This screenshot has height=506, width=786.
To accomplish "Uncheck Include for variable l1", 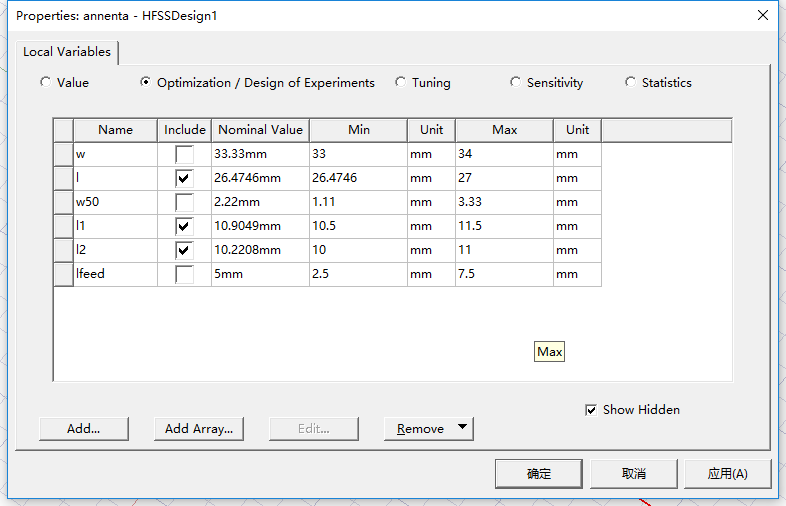I will tap(184, 226).
